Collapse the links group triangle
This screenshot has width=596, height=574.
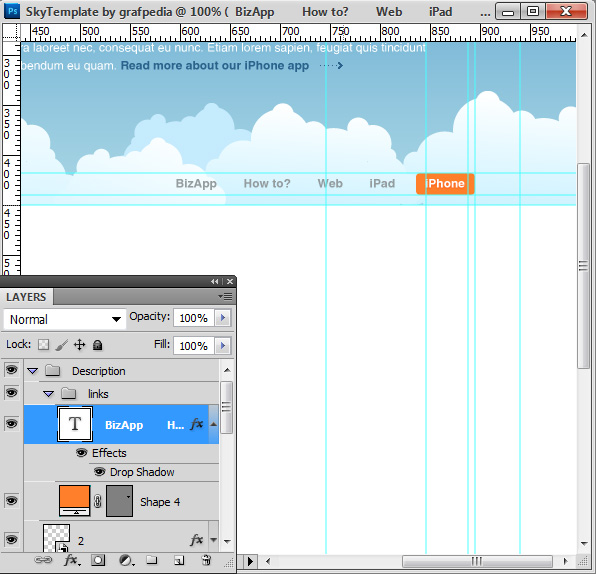48,394
